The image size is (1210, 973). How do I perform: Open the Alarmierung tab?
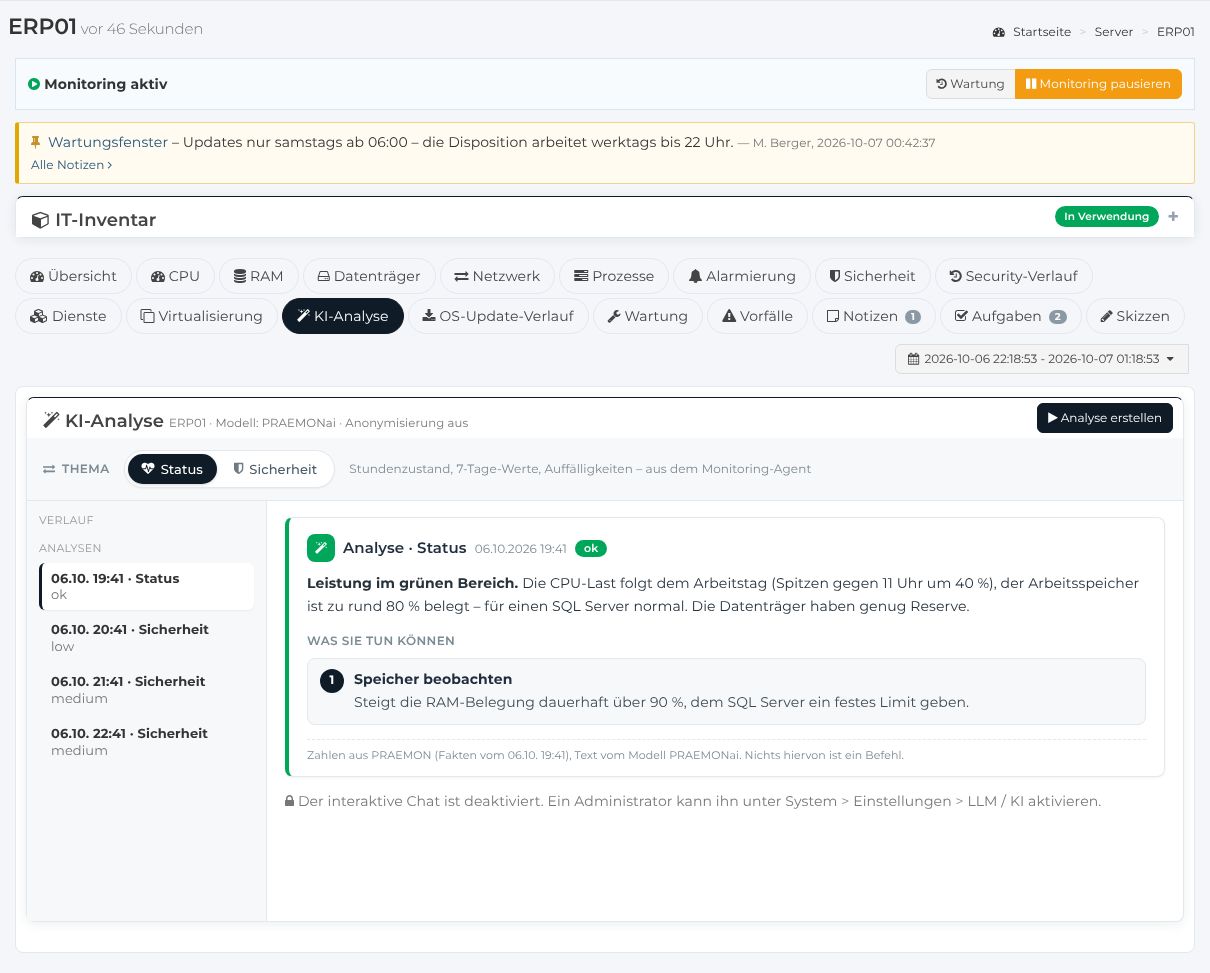click(742, 276)
